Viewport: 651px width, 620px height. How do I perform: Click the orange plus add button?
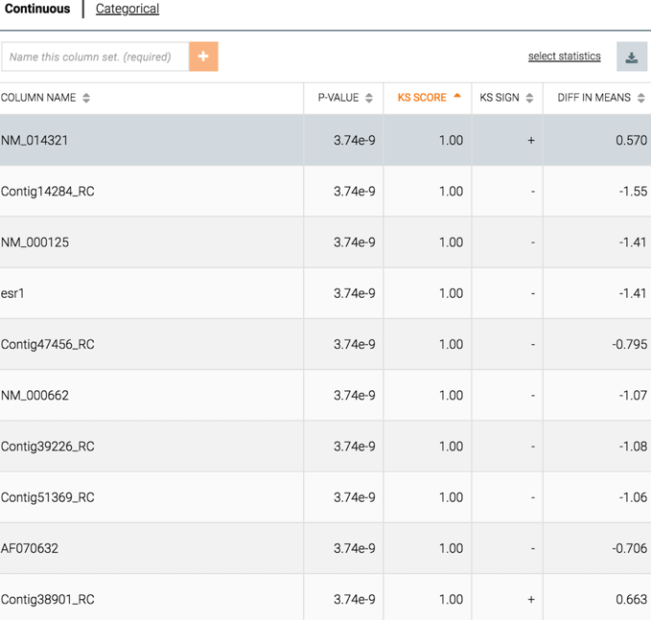tap(203, 56)
